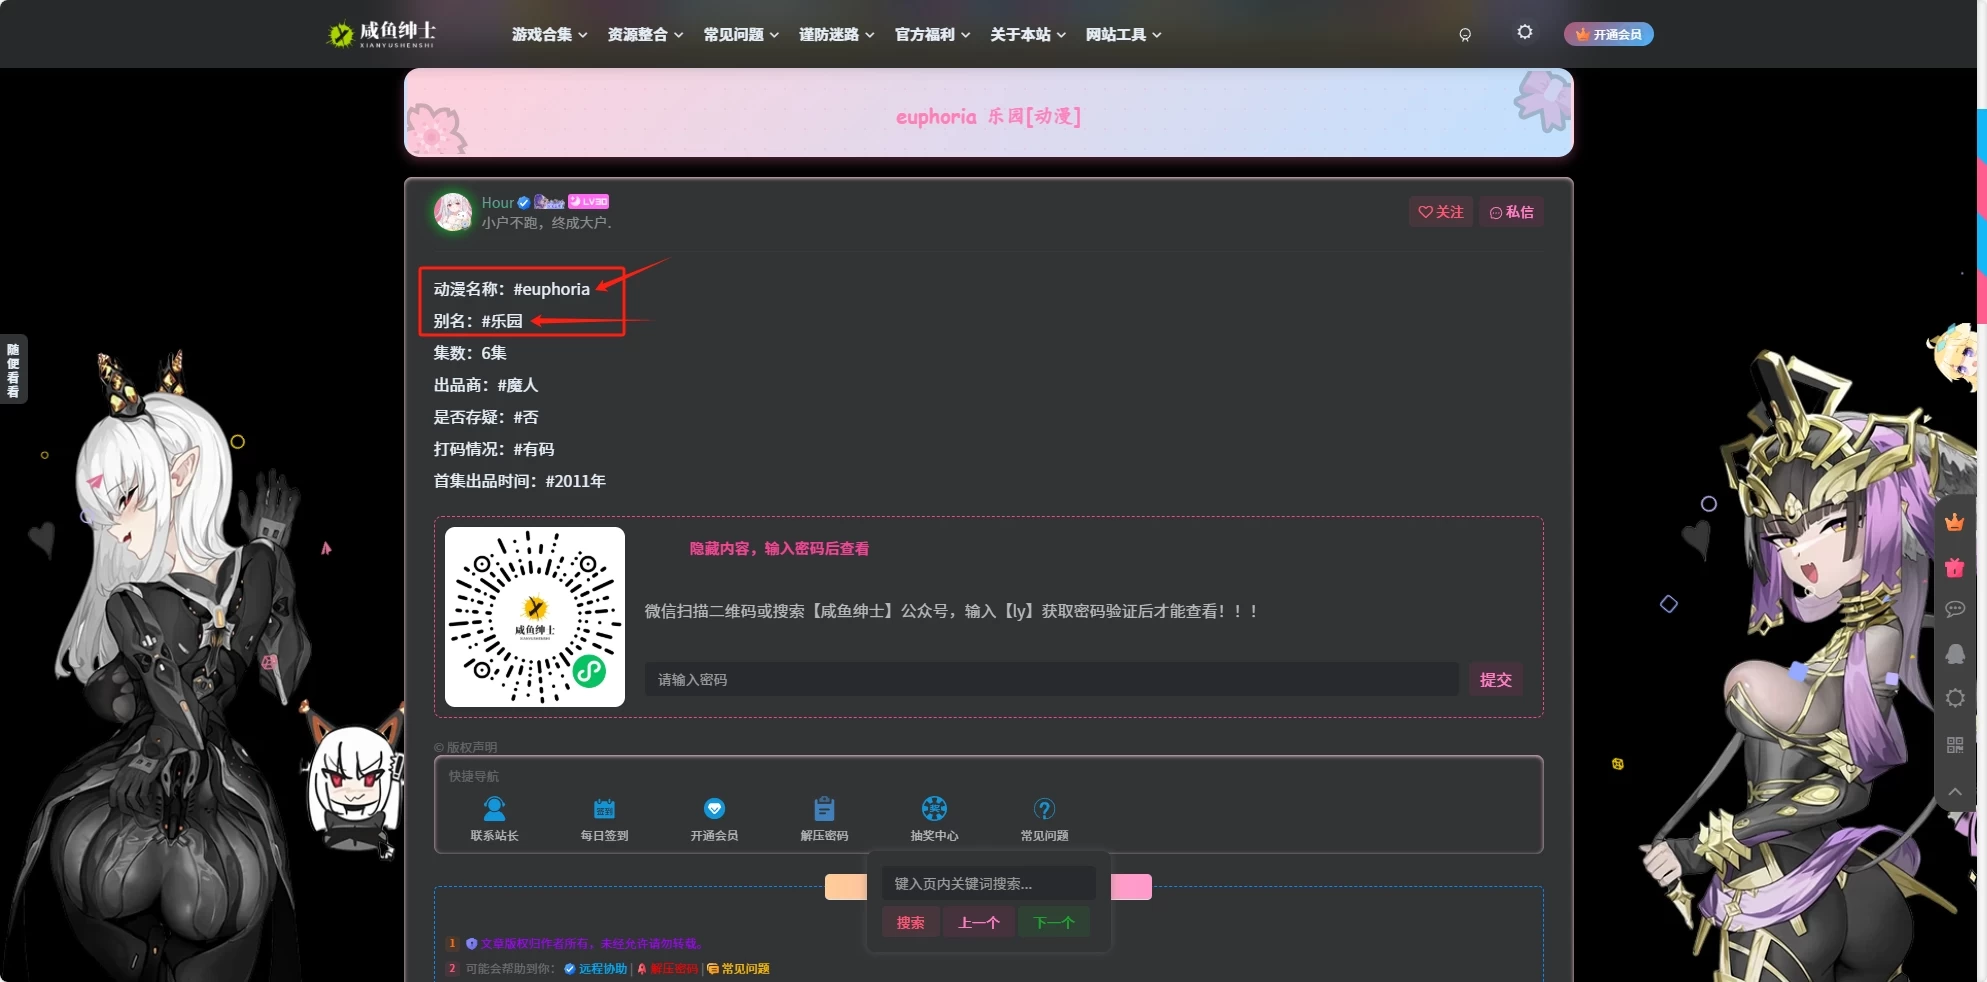Viewport: 1987px width, 982px height.
Task: Click the back-to-top chevron arrow
Action: (x=1955, y=791)
